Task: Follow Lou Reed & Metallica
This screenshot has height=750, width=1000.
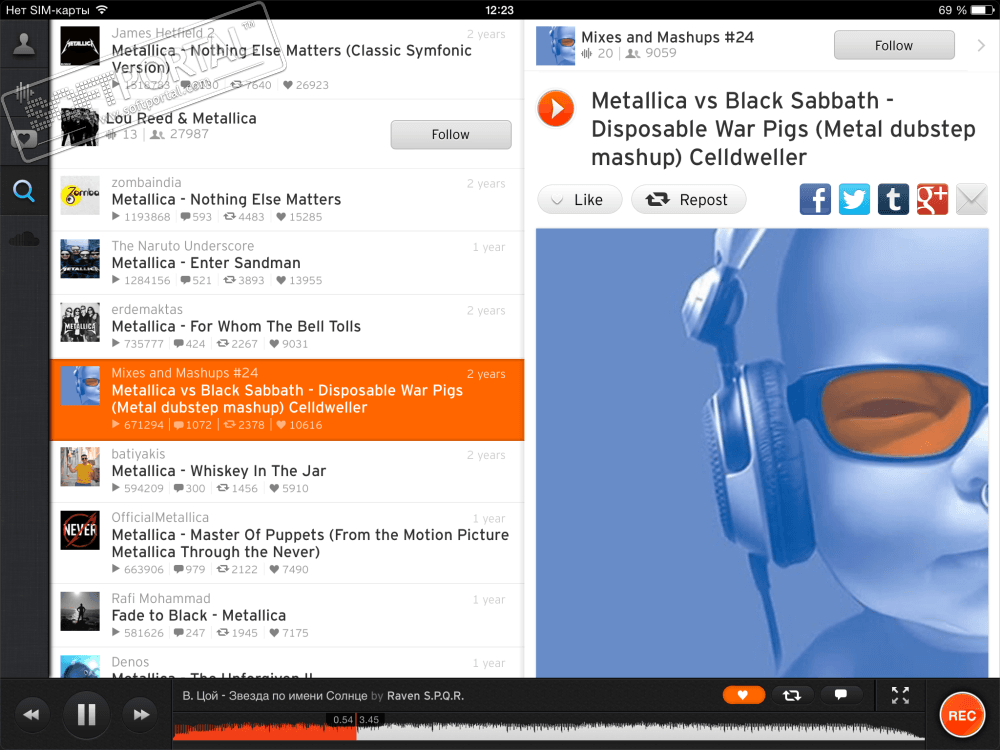Action: point(451,135)
